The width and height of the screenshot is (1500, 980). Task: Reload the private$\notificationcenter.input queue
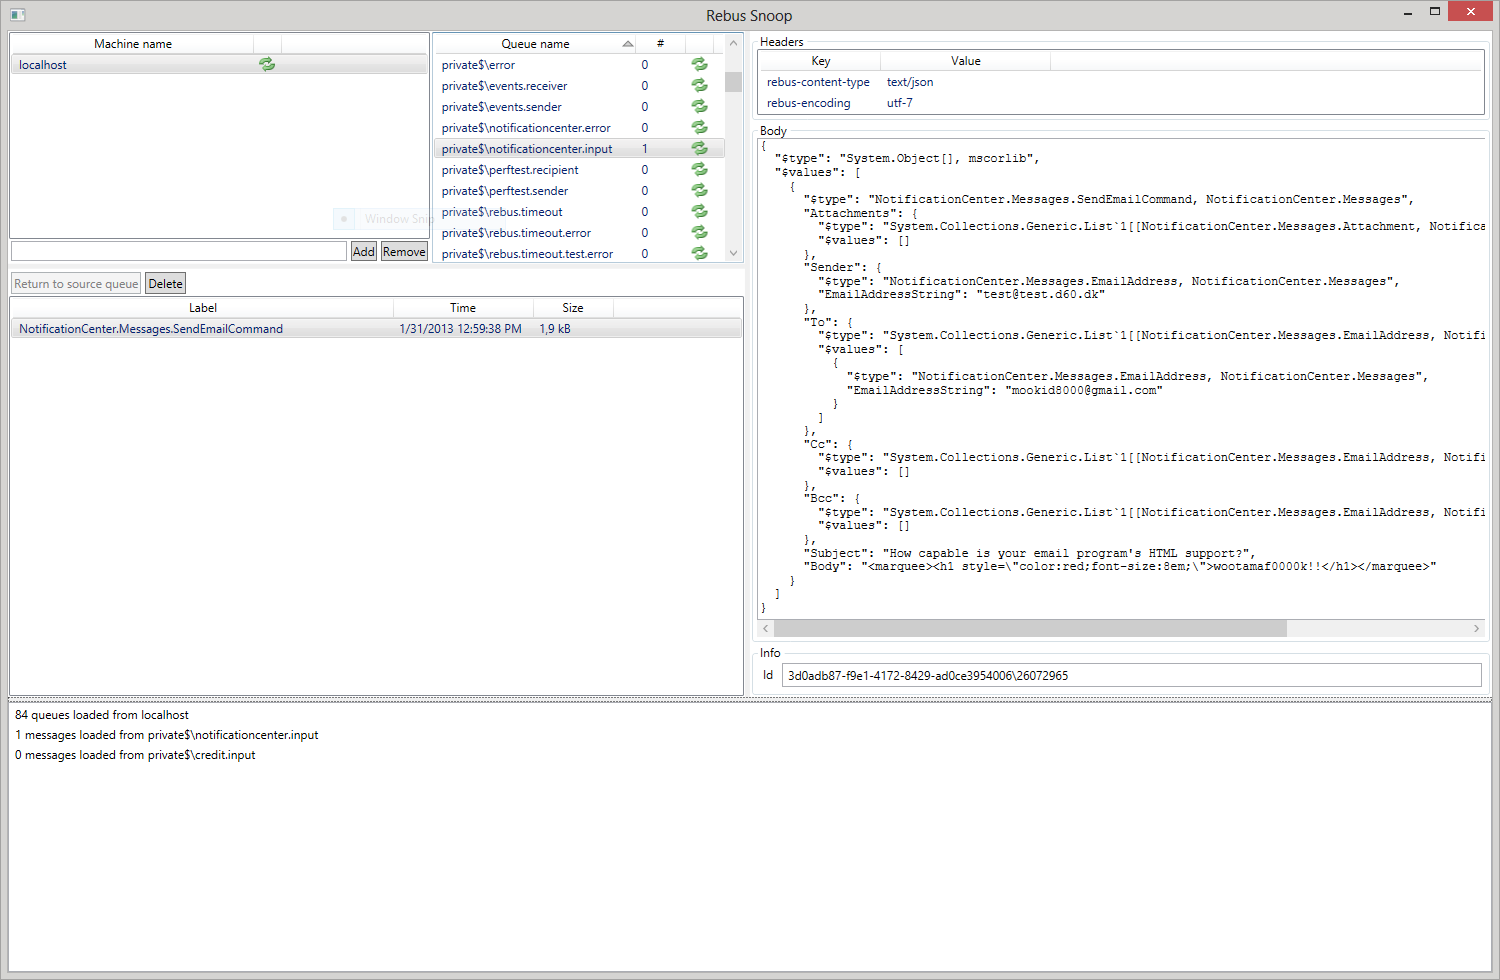click(699, 148)
